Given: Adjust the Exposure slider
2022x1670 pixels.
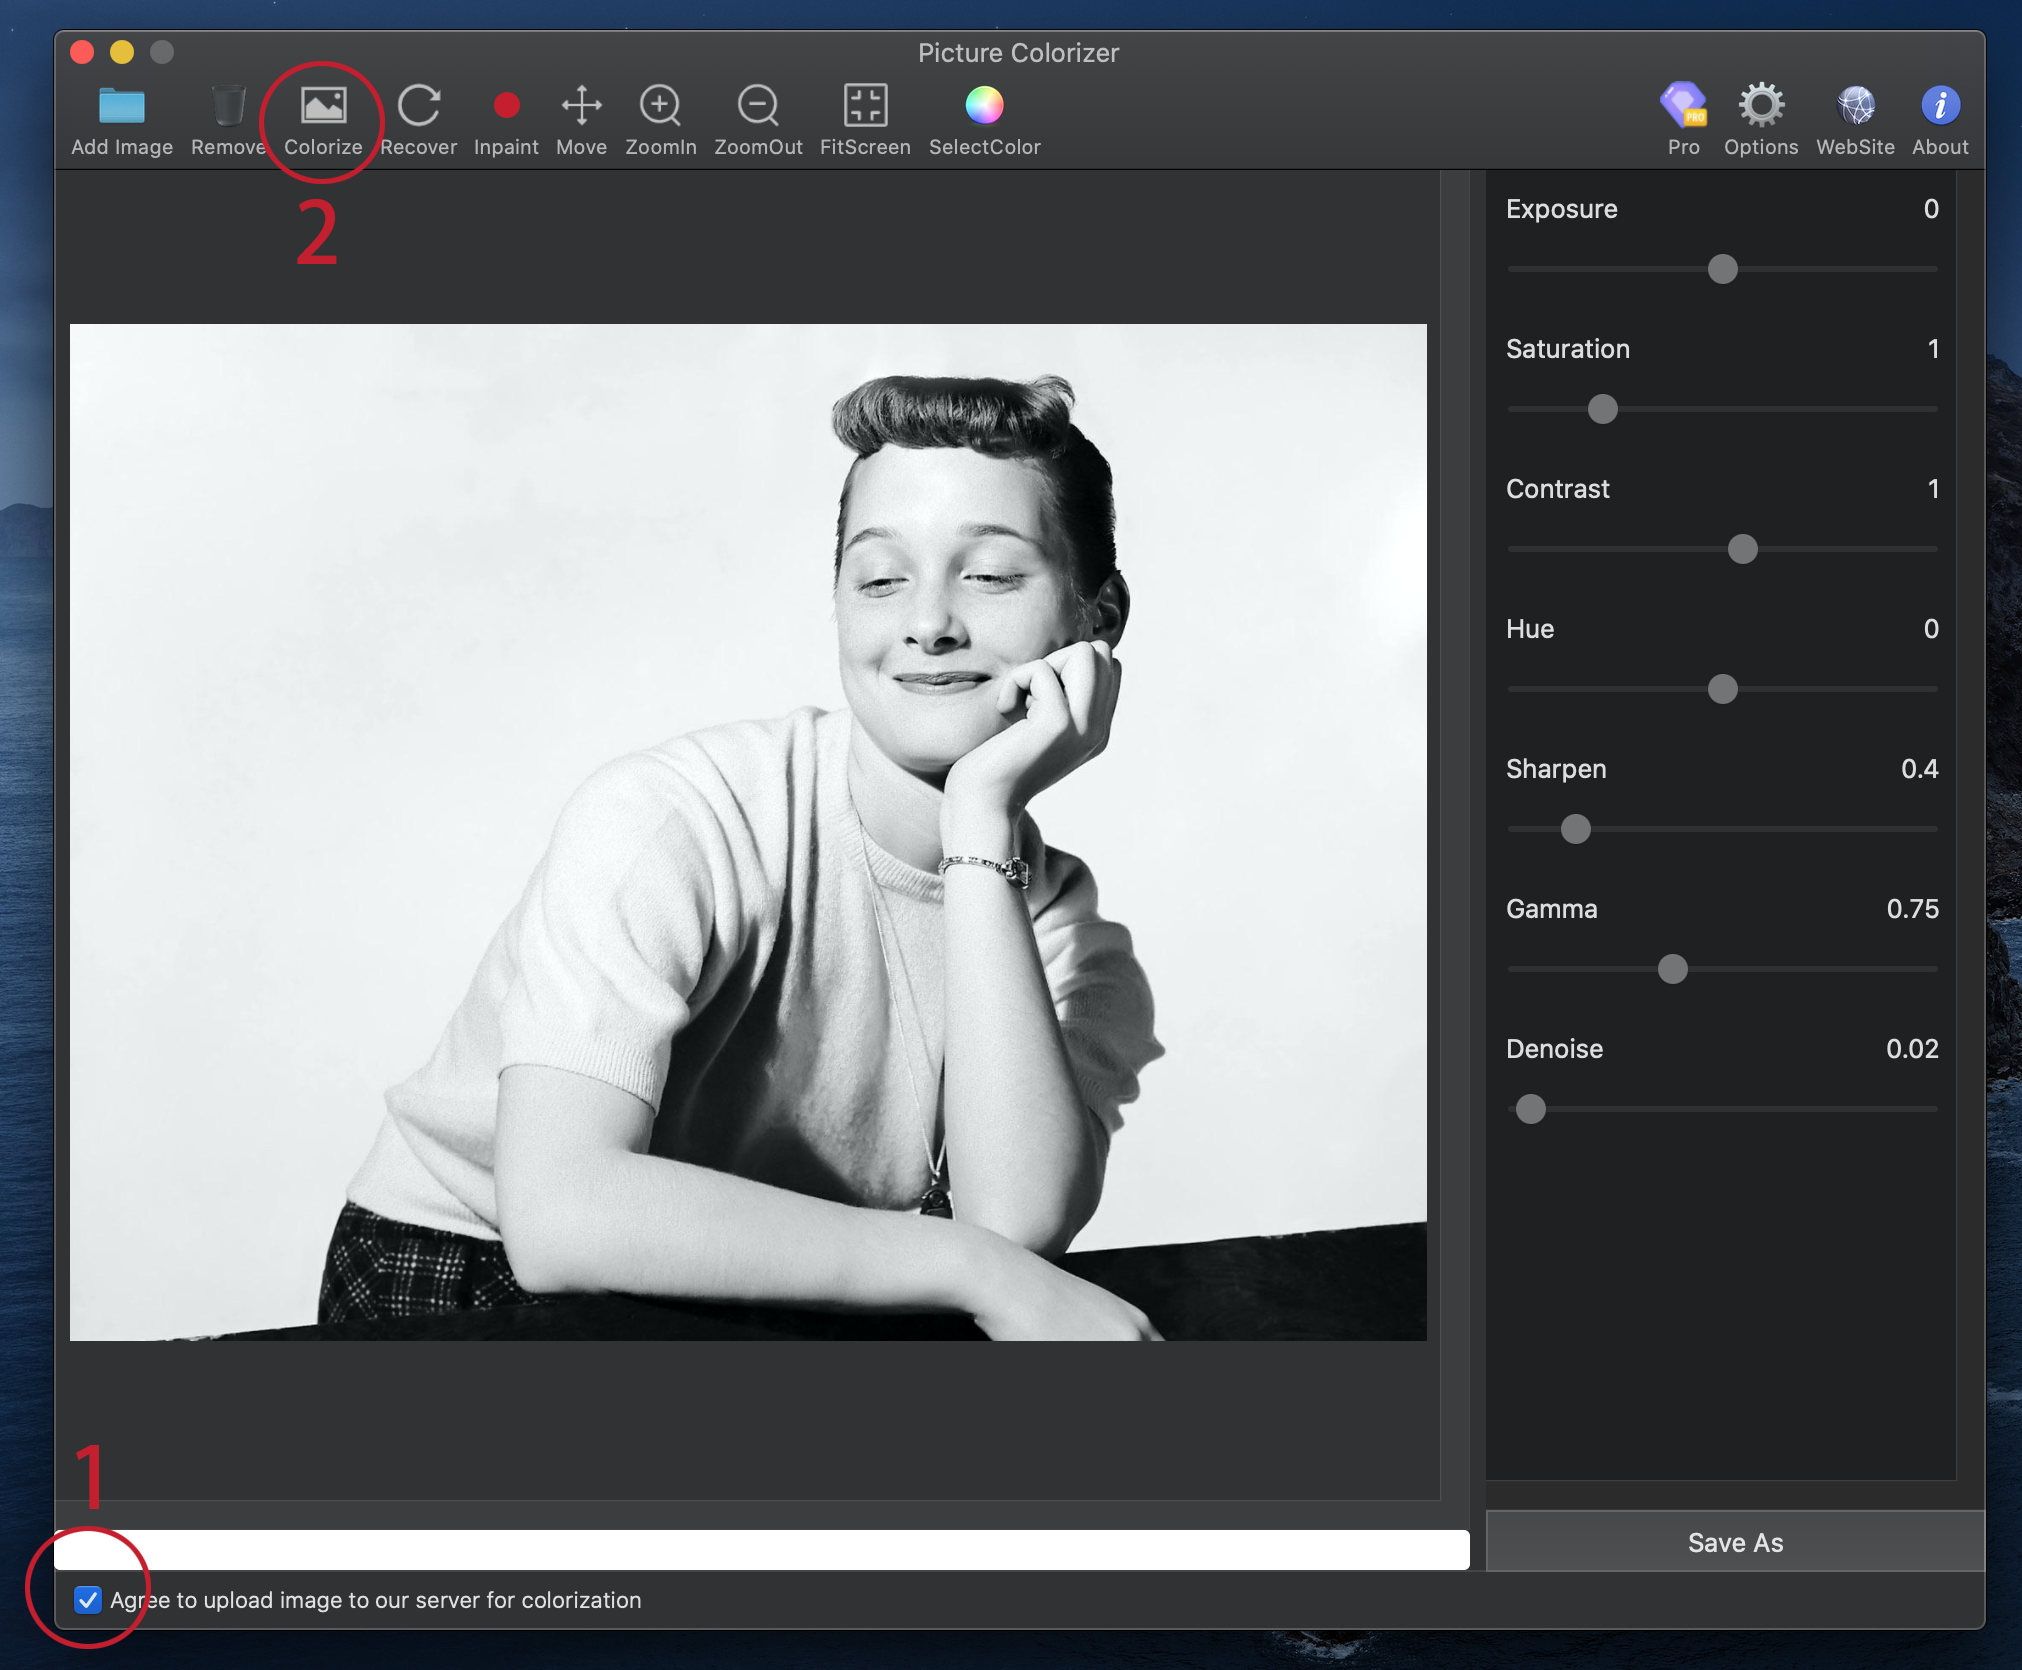Looking at the screenshot, I should 1721,269.
